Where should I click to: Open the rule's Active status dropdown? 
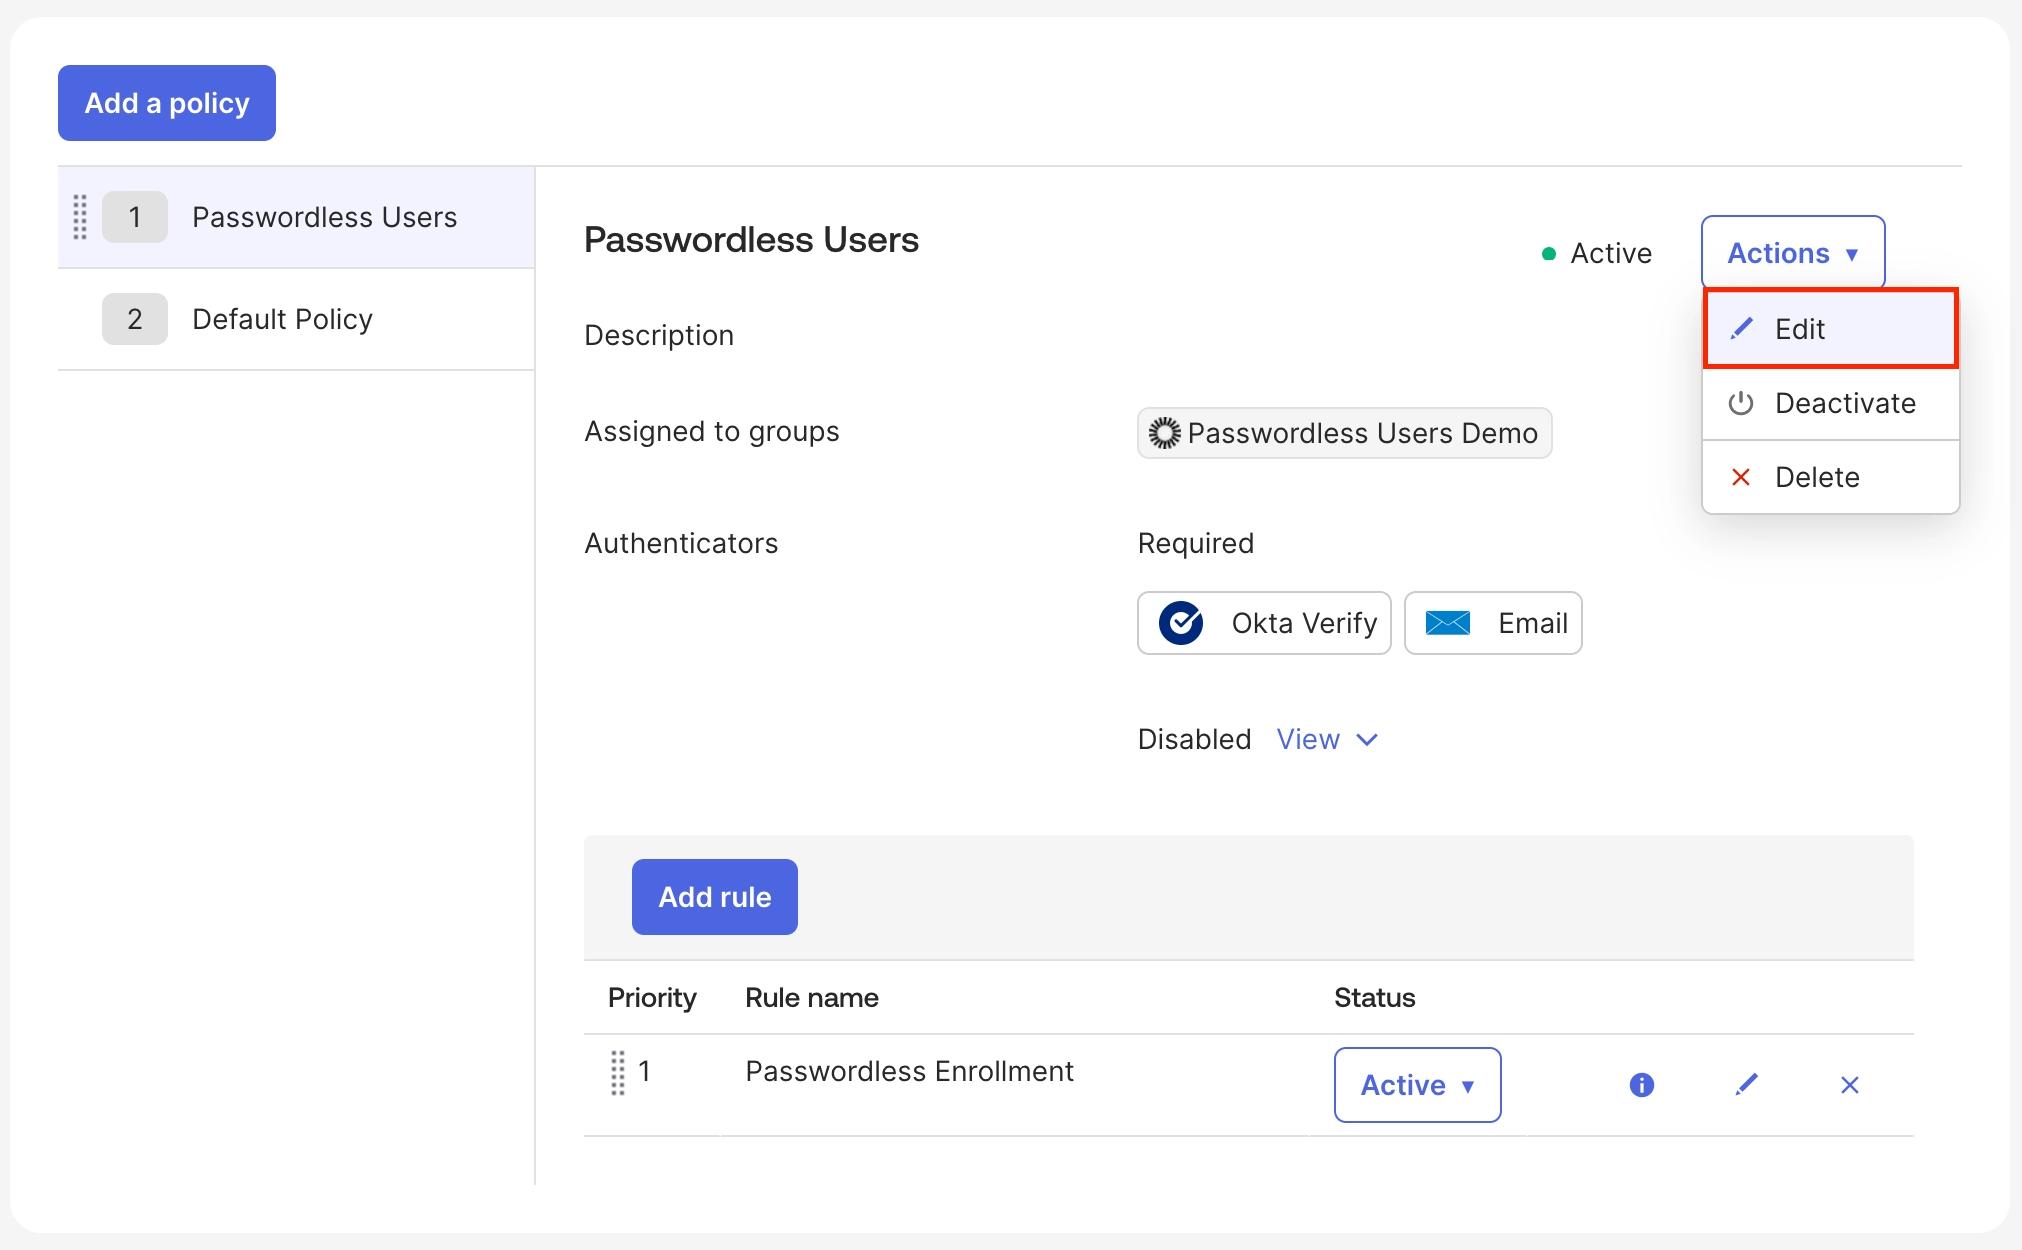coord(1417,1085)
